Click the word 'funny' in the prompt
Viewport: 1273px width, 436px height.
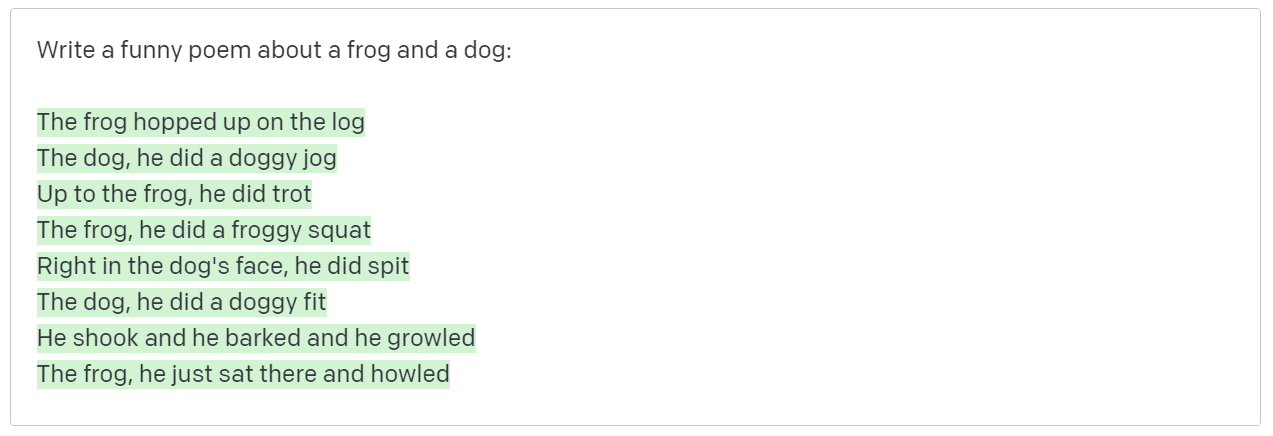(x=149, y=50)
